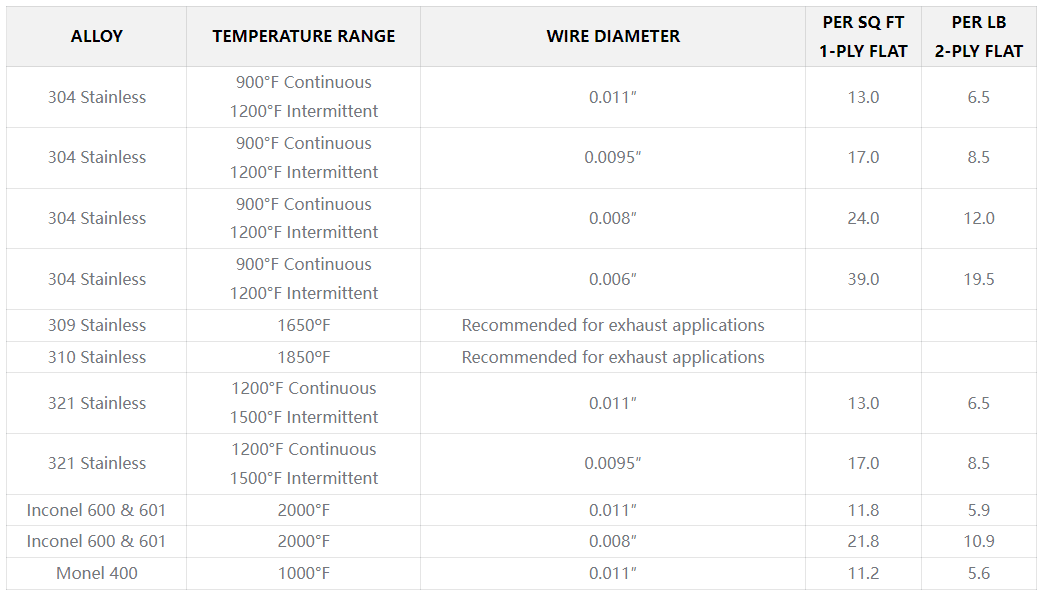The image size is (1047, 594).
Task: Click the 24.0 per sq ft value
Action: 863,218
